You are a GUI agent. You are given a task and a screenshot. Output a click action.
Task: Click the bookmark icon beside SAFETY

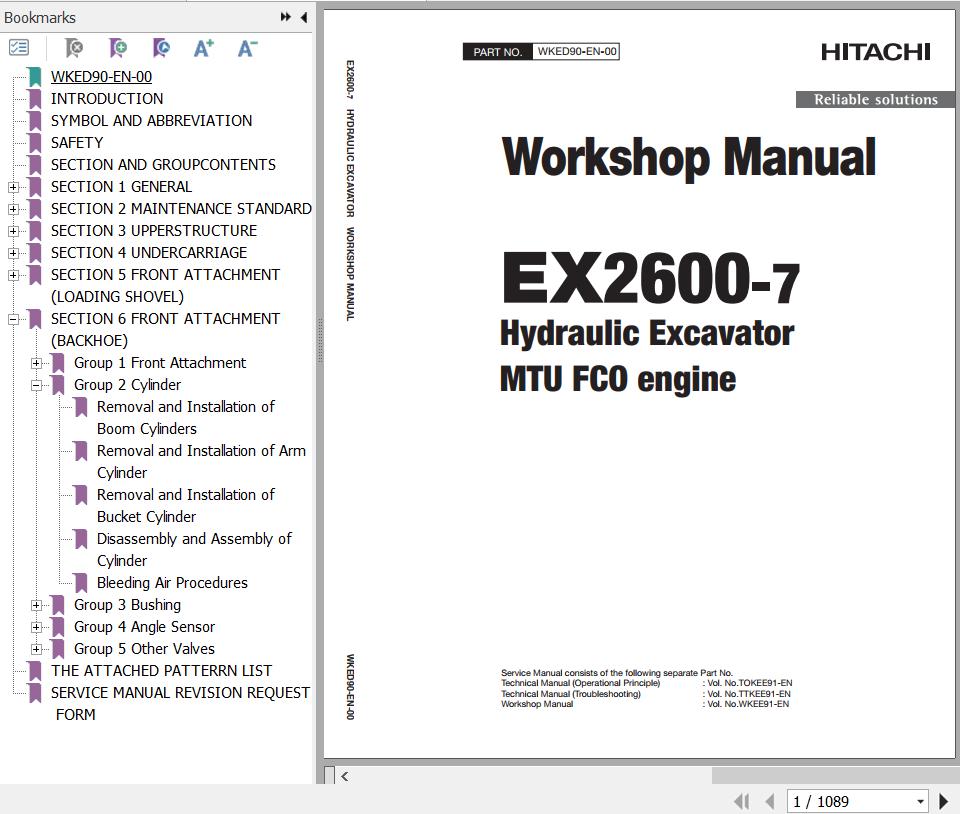(36, 143)
